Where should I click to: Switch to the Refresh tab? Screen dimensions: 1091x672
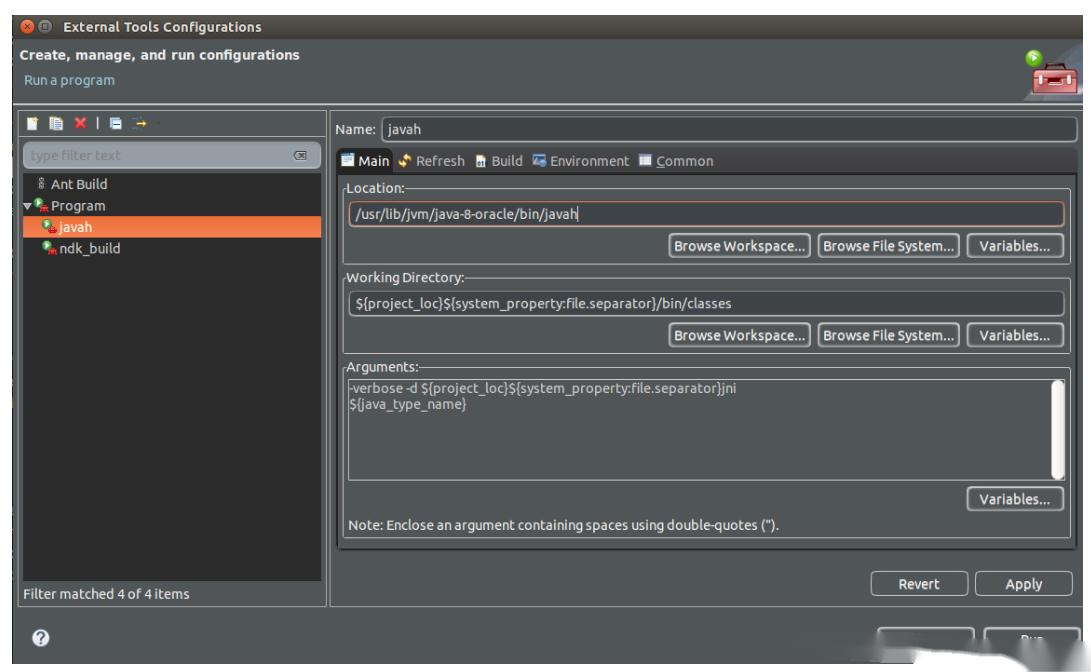(x=431, y=161)
